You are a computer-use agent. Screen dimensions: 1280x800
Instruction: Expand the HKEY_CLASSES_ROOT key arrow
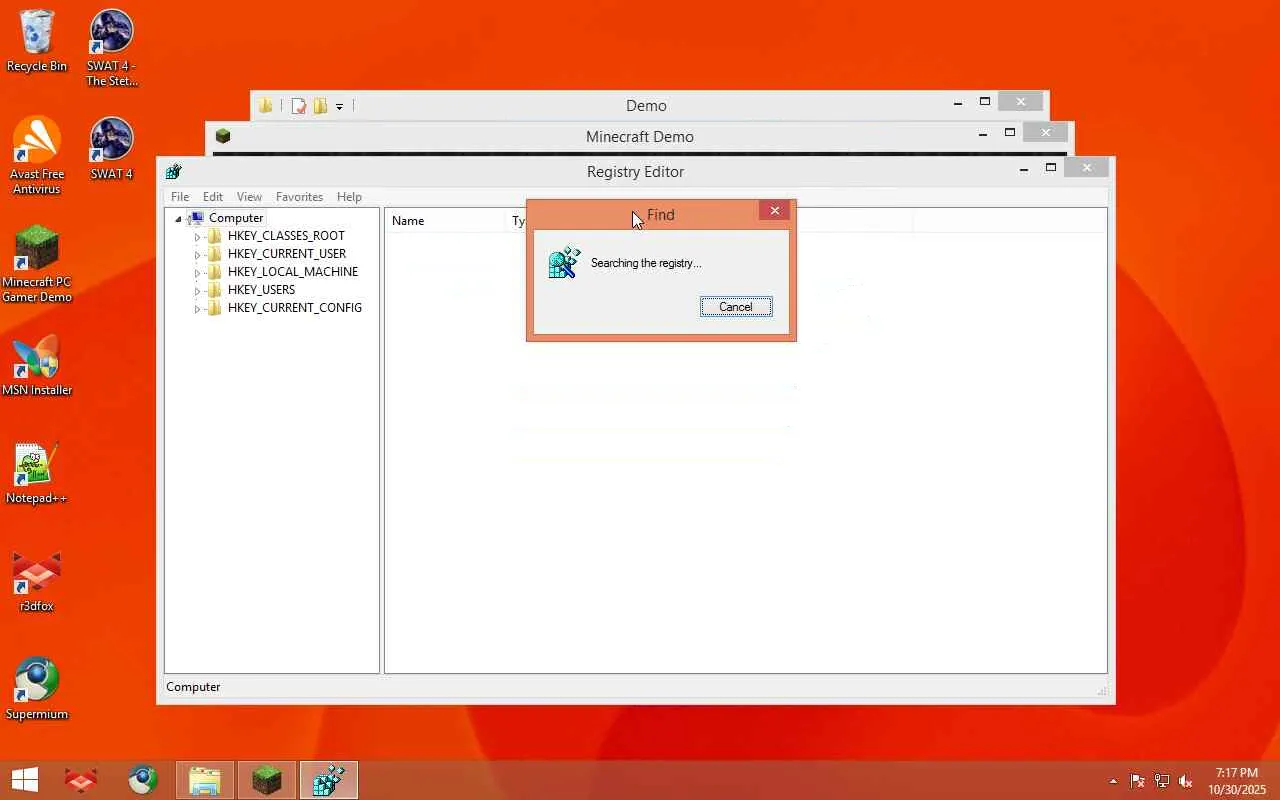[197, 237]
